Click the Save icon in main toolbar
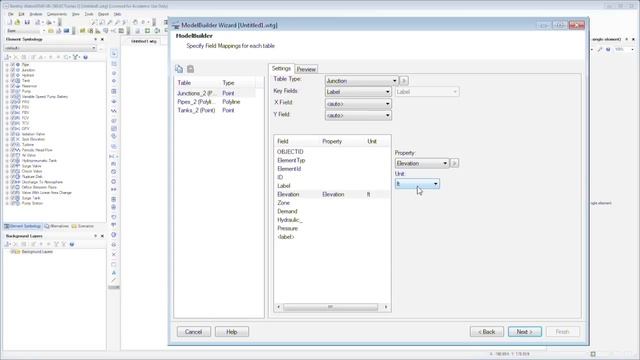The width and height of the screenshot is (640, 360). (27, 22)
